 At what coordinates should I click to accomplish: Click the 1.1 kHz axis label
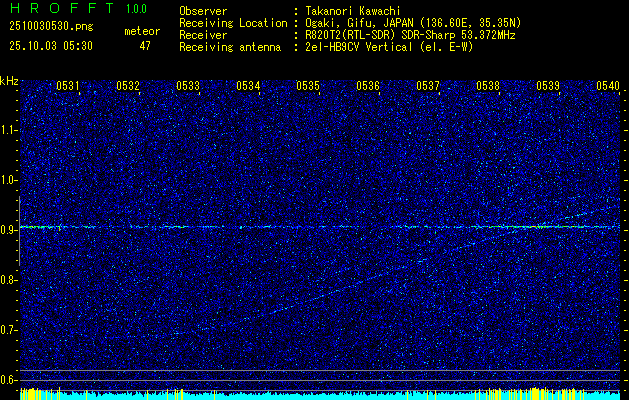point(8,130)
